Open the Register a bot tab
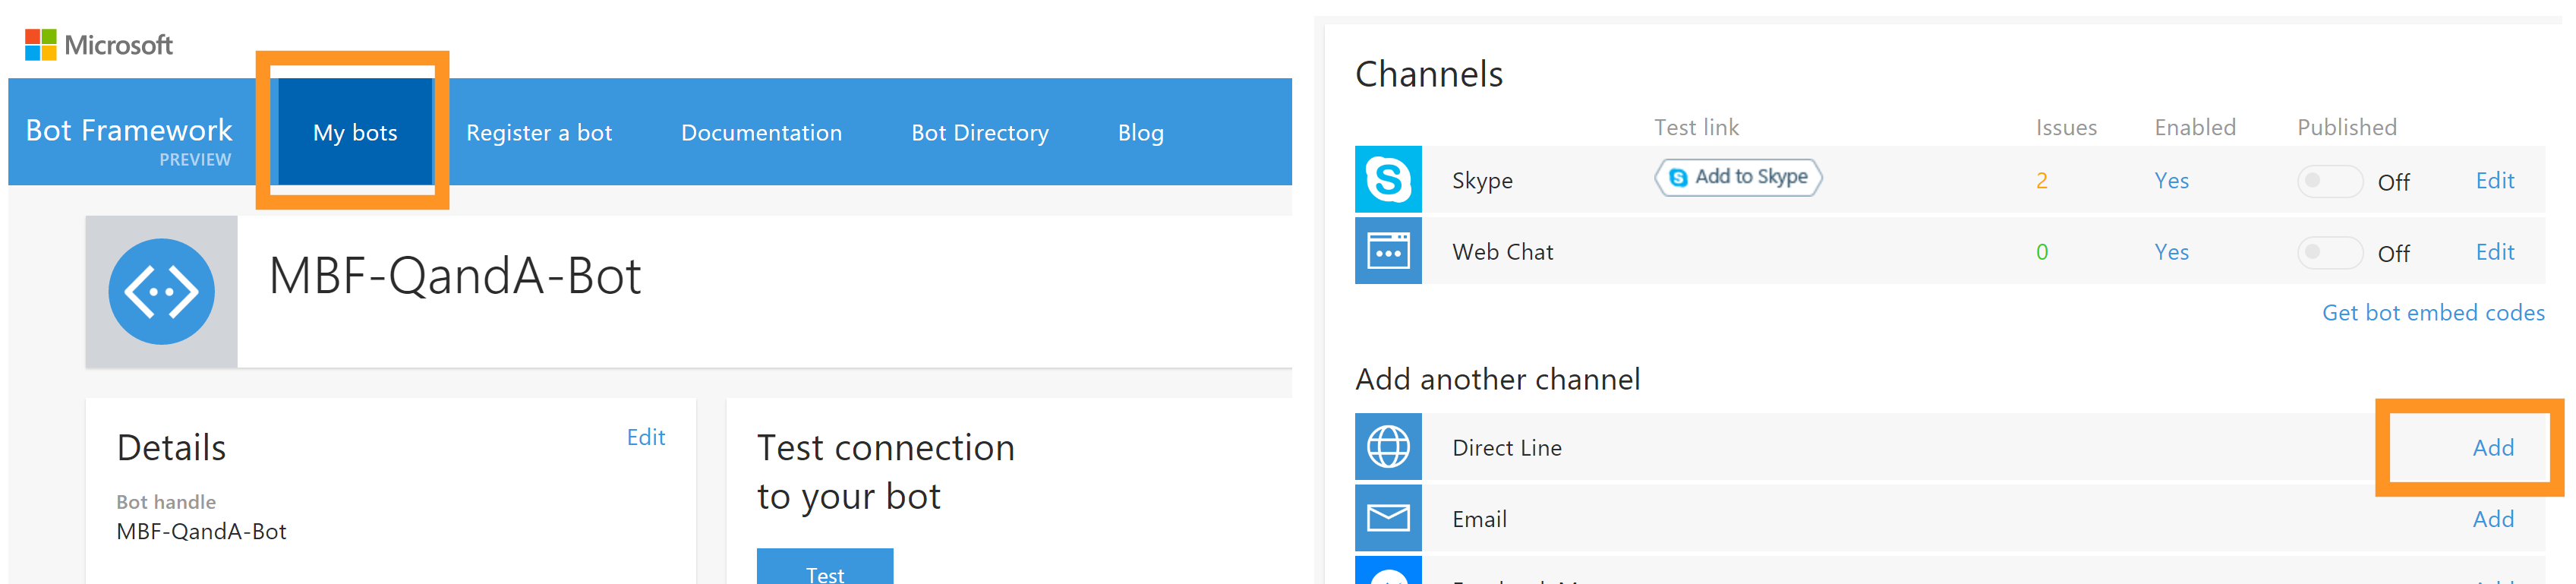This screenshot has width=2576, height=584. 539,132
